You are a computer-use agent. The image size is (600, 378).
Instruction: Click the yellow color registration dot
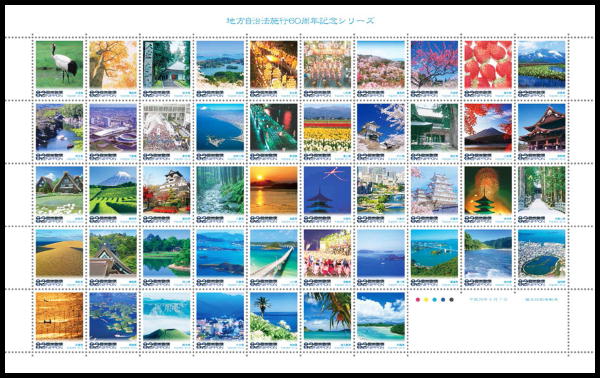click(x=426, y=300)
